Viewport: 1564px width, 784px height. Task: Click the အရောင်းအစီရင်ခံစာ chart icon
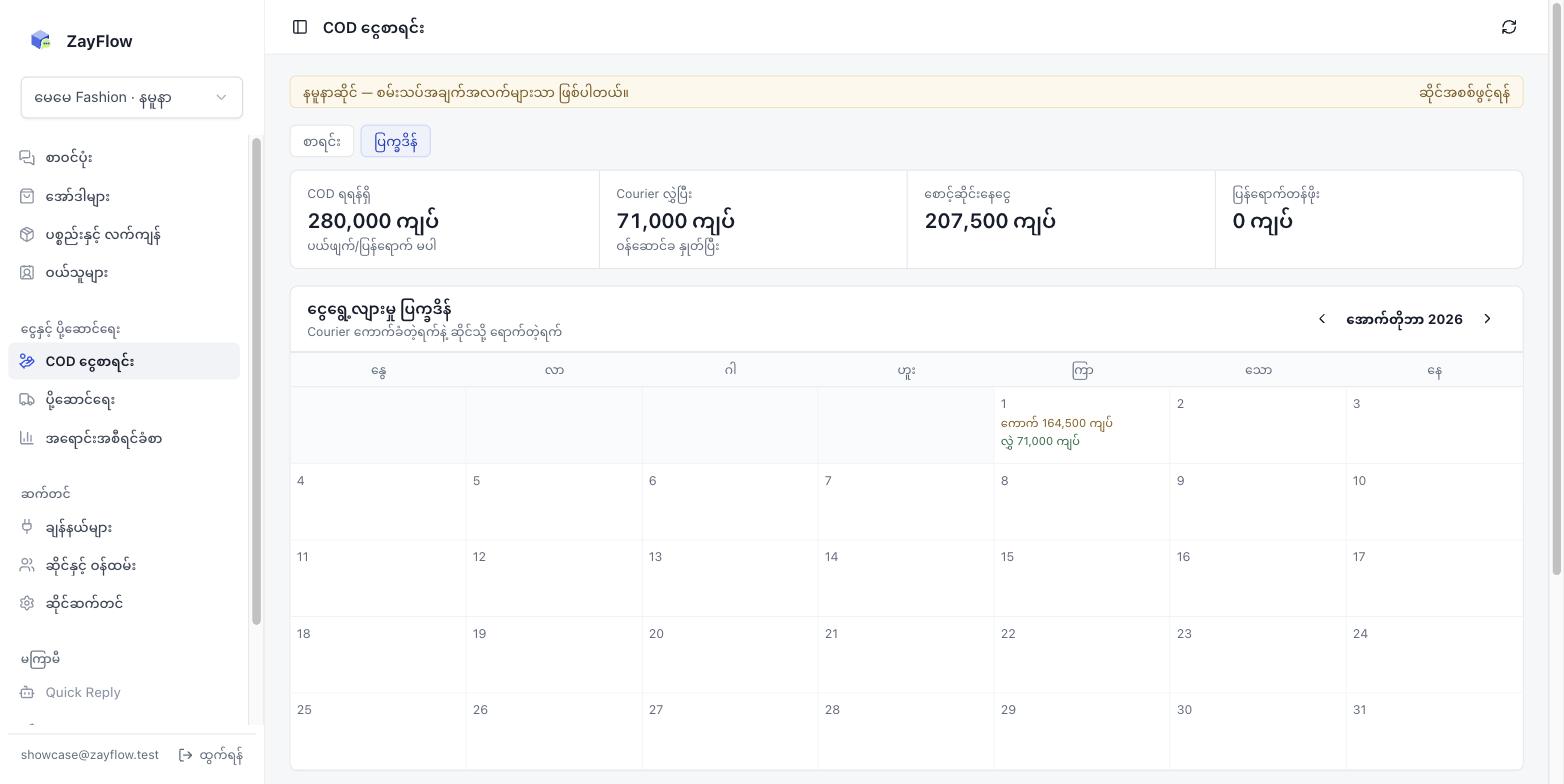pos(27,438)
